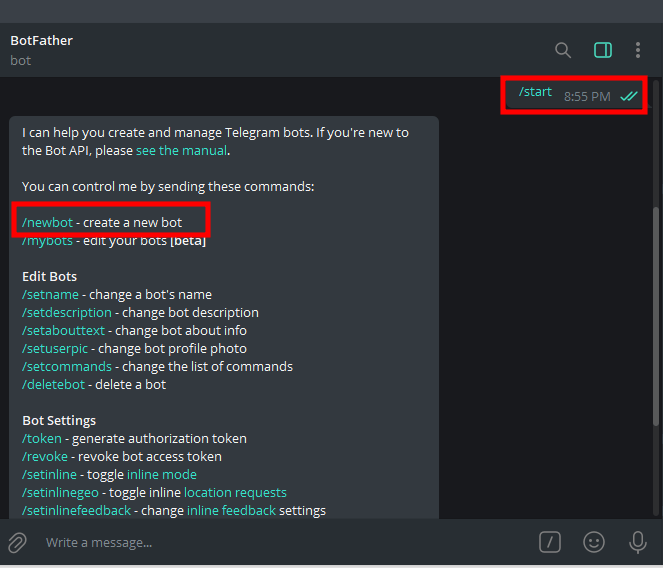Click the 8:55 PM message timestamp
The image size is (663, 568).
[x=587, y=97]
